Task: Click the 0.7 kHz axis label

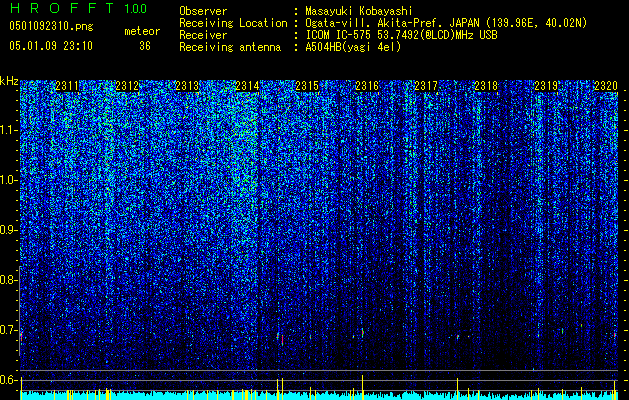Action: pyautogui.click(x=8, y=330)
